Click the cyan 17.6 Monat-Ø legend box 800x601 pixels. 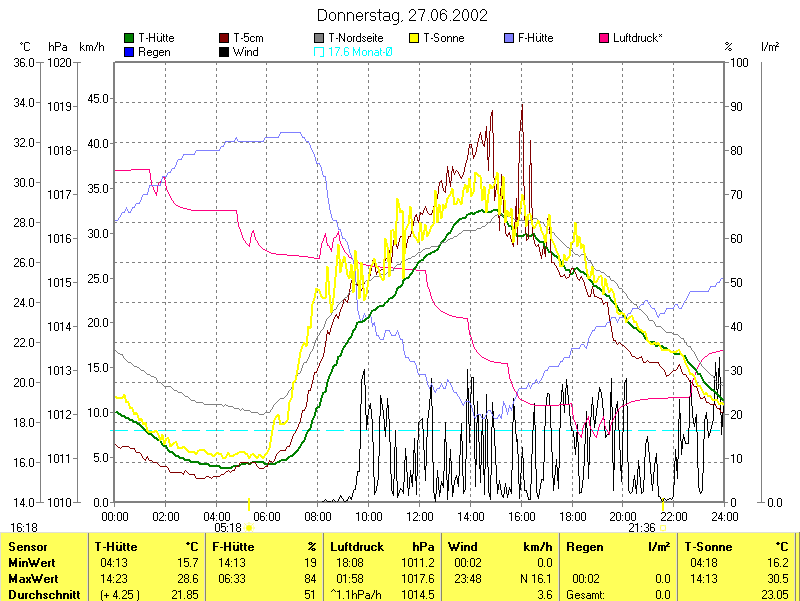319,51
